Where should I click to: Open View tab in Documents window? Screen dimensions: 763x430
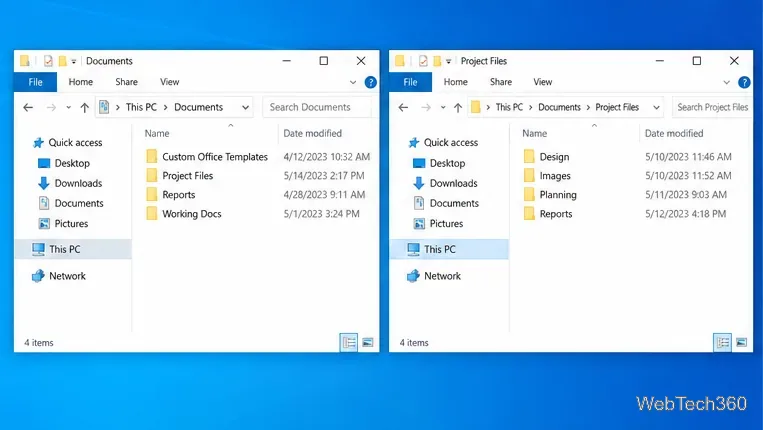169,82
